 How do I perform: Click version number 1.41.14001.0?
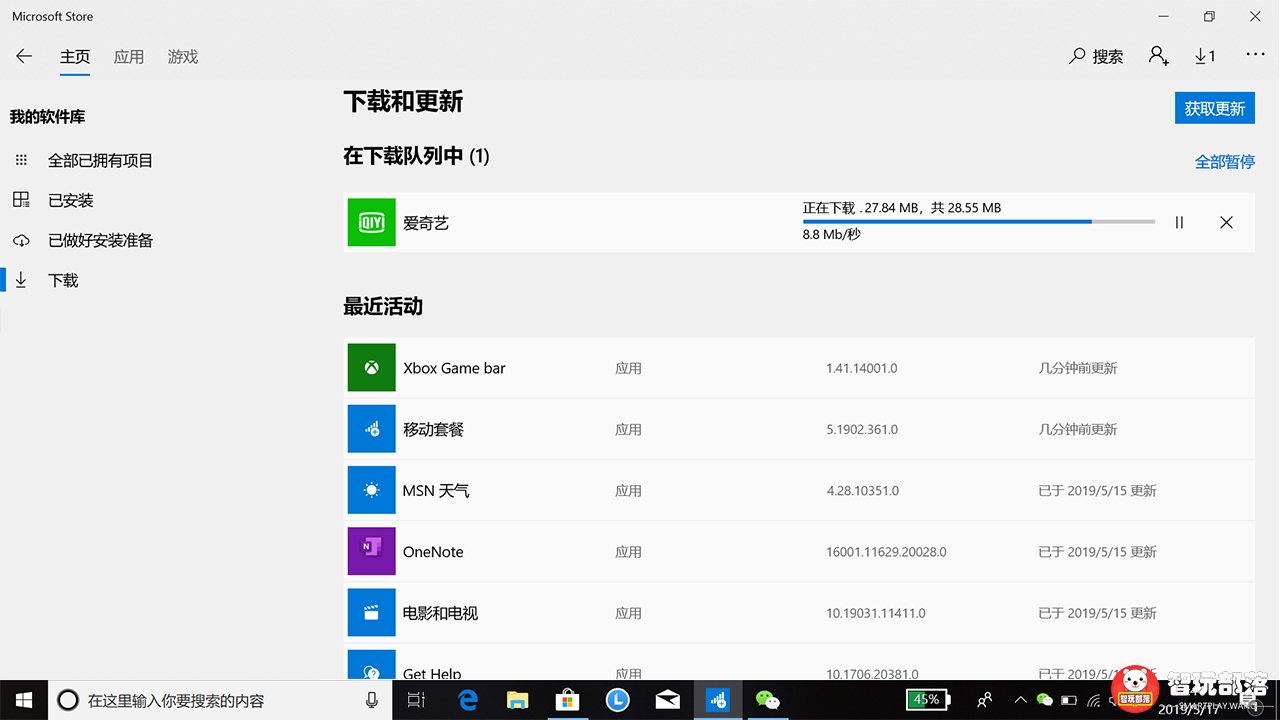[x=862, y=368]
